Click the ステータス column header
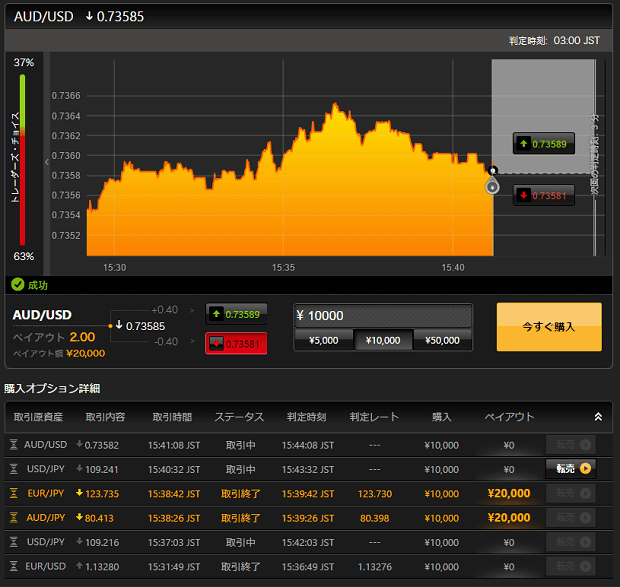 (x=239, y=417)
